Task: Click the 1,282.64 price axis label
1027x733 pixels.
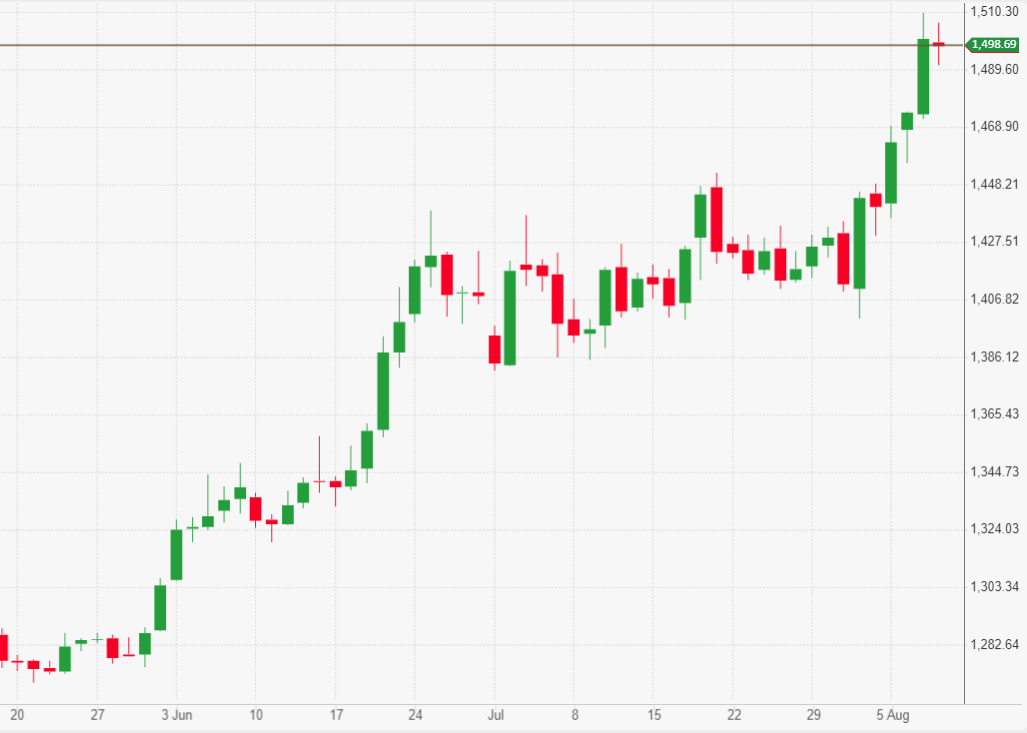Action: pyautogui.click(x=994, y=645)
